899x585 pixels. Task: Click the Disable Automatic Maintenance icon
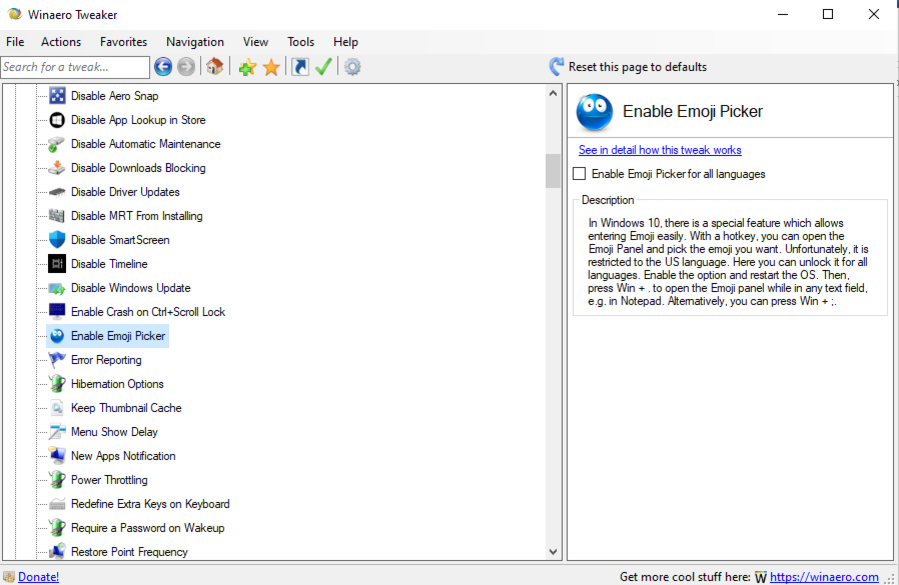pos(57,144)
